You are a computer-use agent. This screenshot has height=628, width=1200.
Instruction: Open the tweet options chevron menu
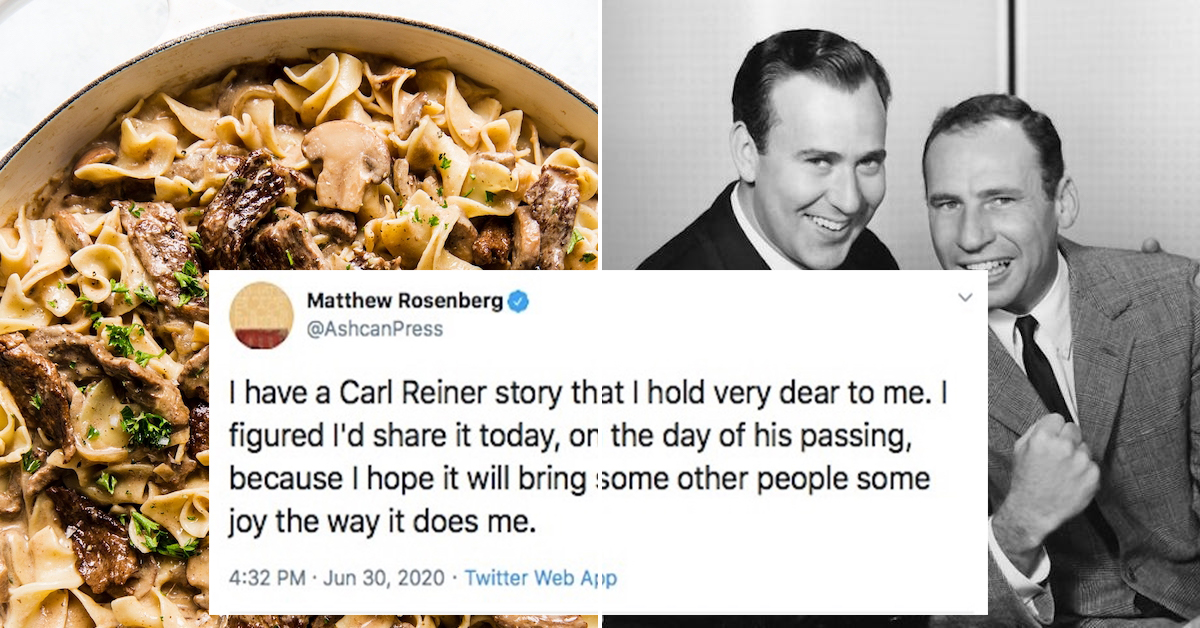pos(965,298)
